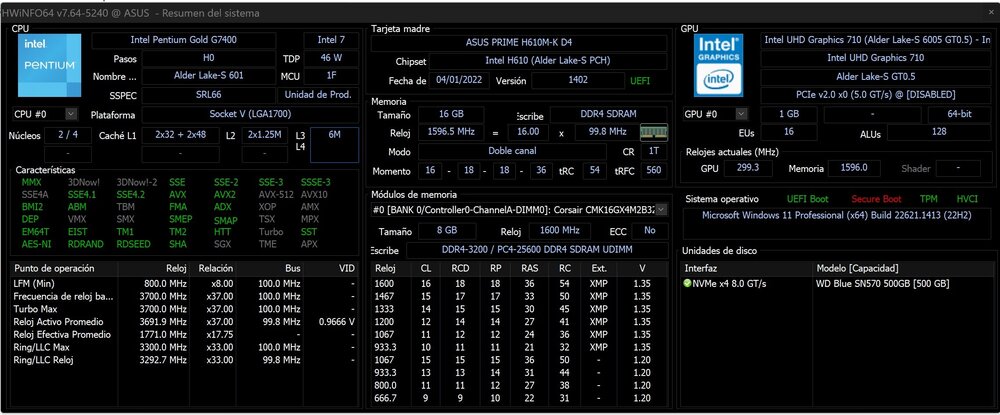Click the Windows 11 Professional OS field
The width and height of the screenshot is (1000, 415).
coord(836,215)
